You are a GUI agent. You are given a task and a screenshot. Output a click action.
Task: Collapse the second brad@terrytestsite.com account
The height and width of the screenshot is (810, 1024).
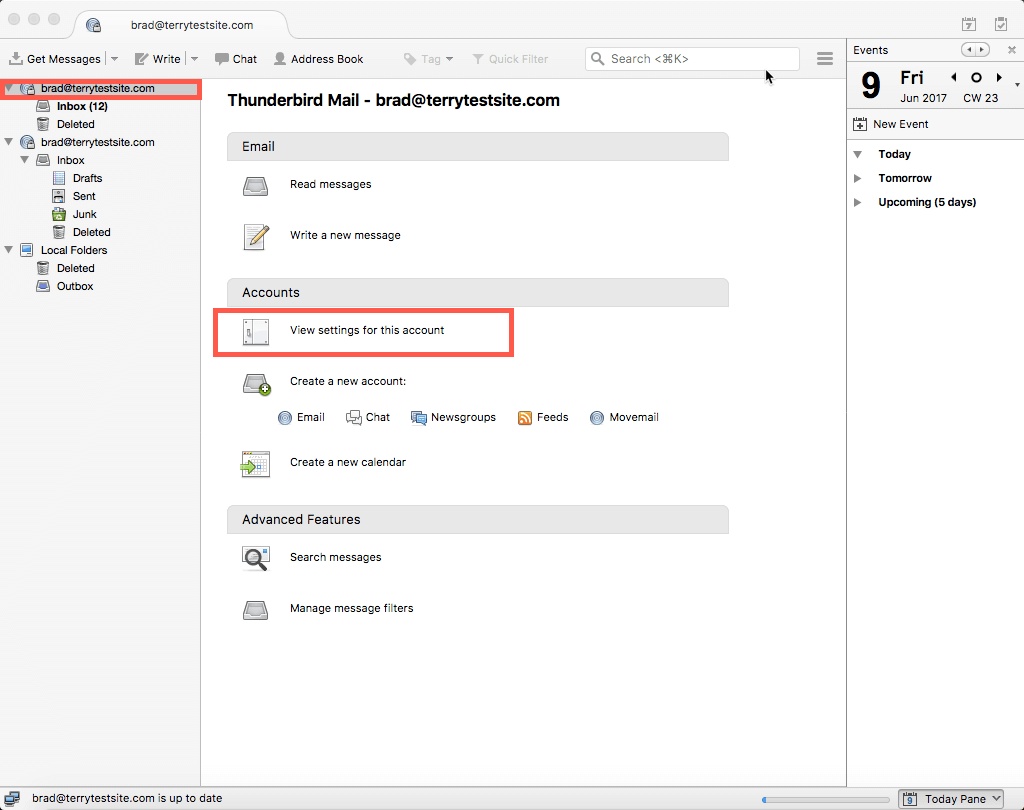pos(9,142)
